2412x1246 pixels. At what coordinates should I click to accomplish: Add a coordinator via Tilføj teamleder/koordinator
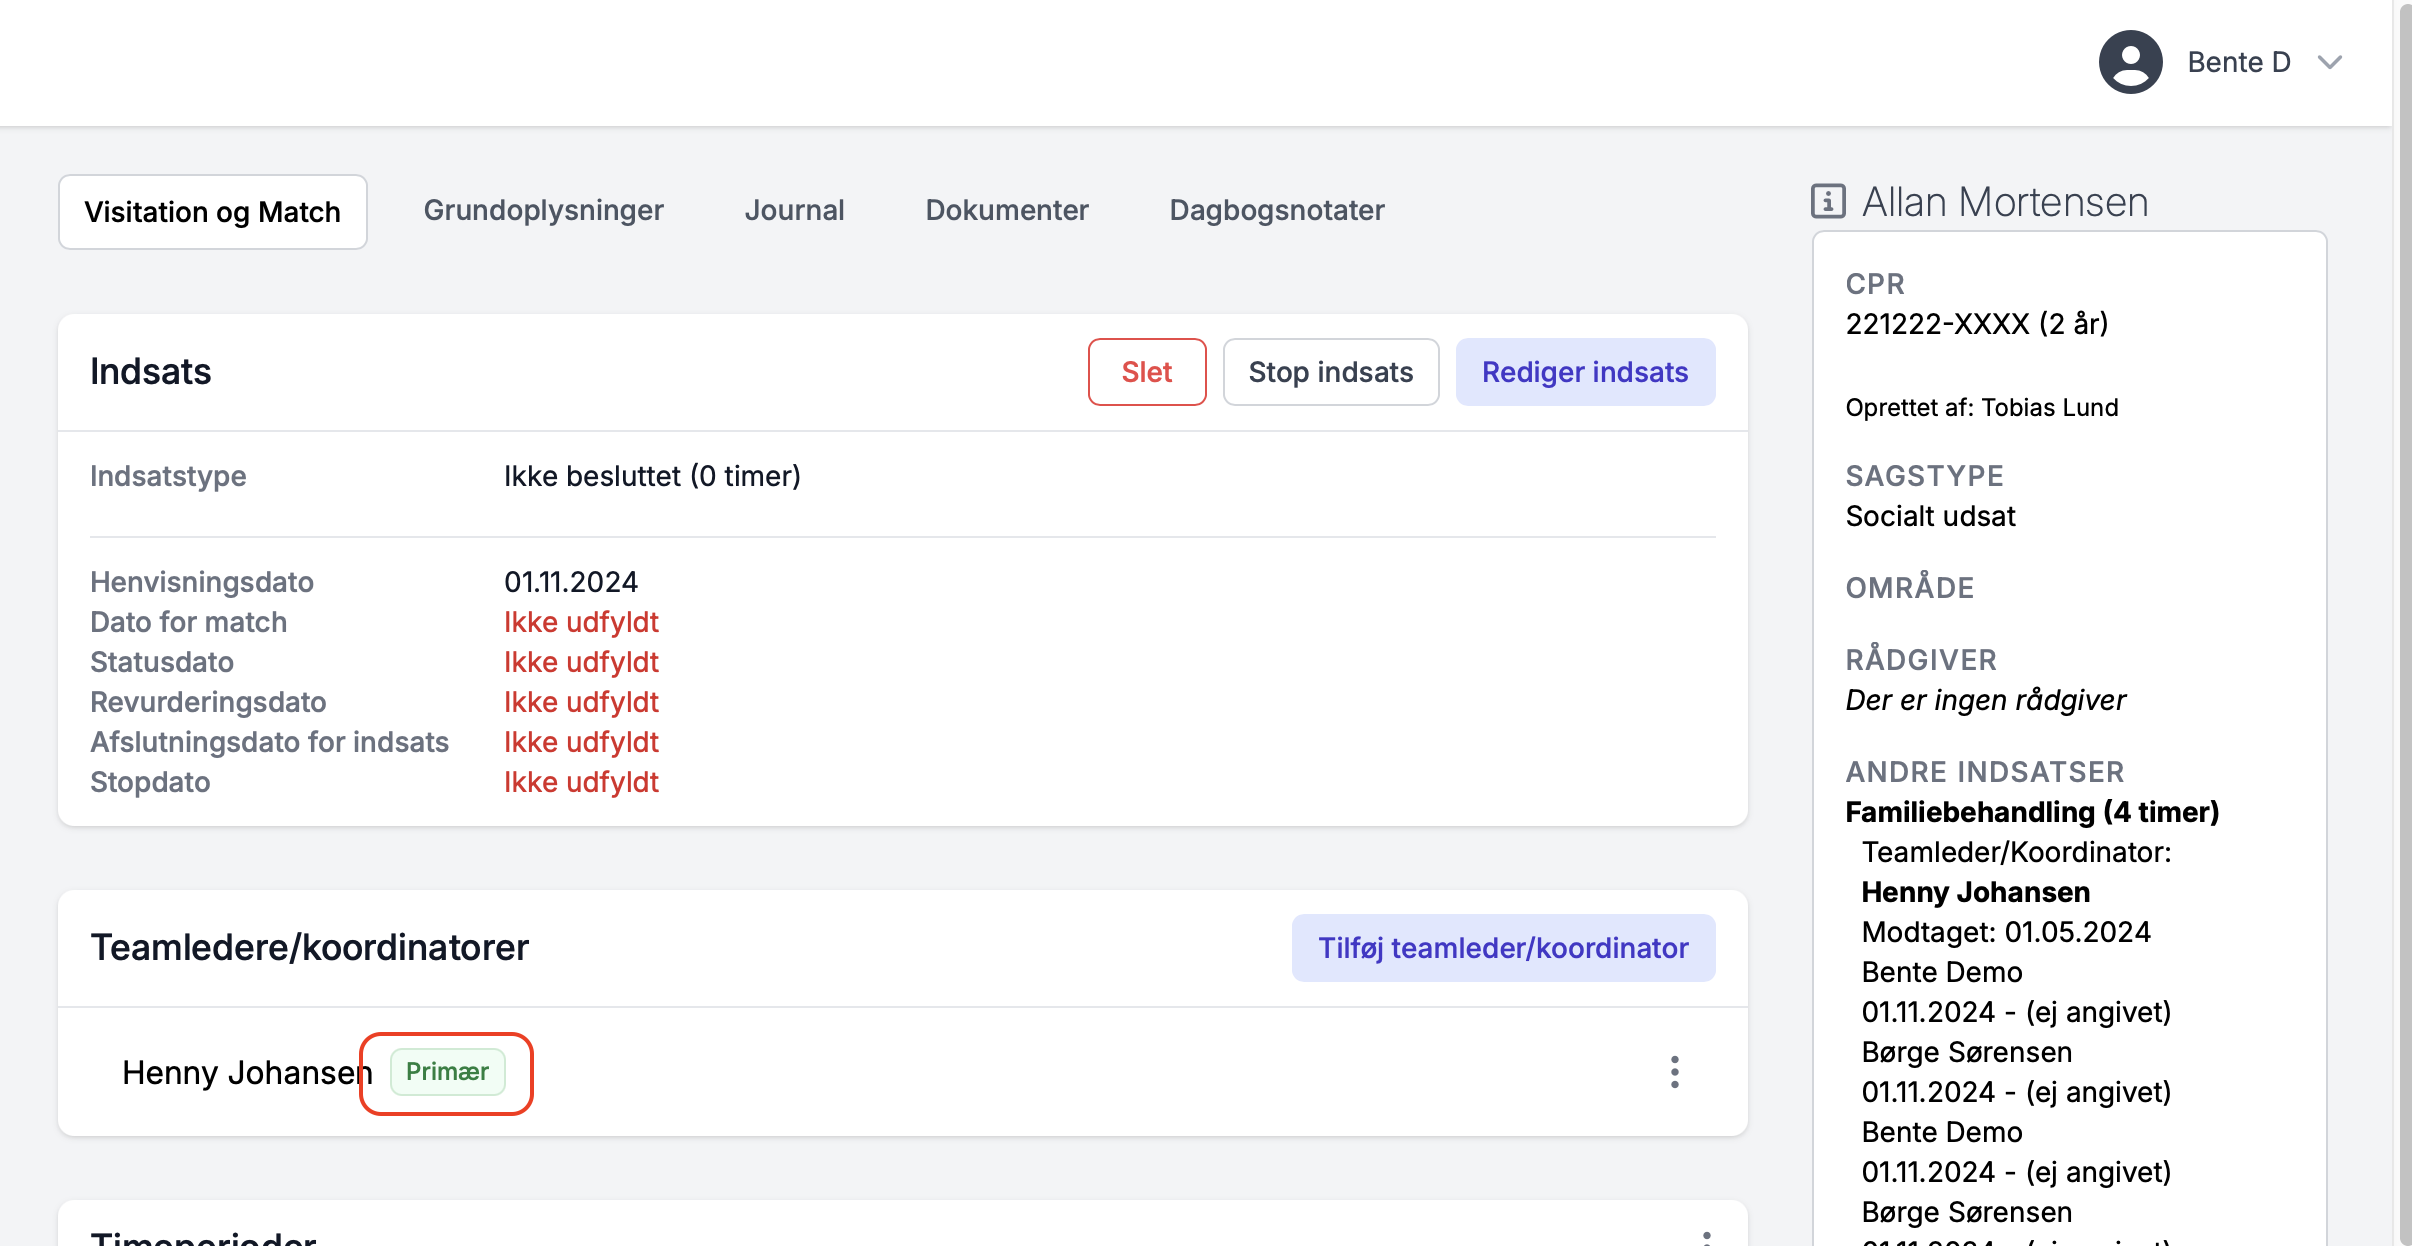[x=1503, y=948]
